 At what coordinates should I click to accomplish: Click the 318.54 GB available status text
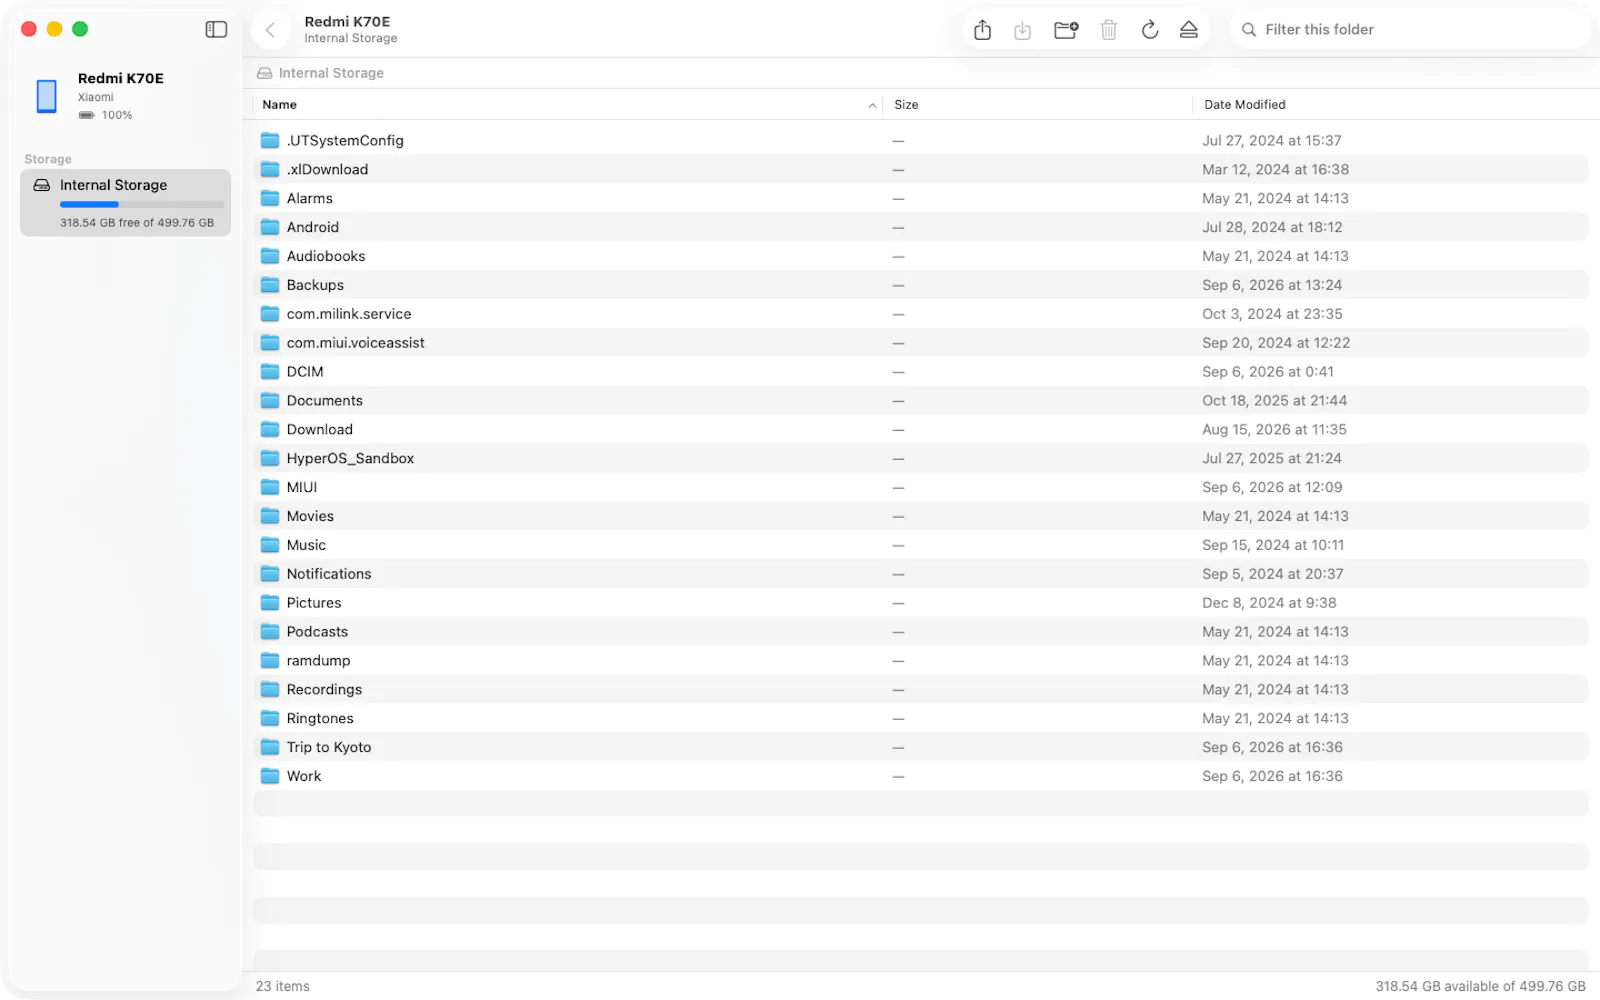tap(1480, 986)
